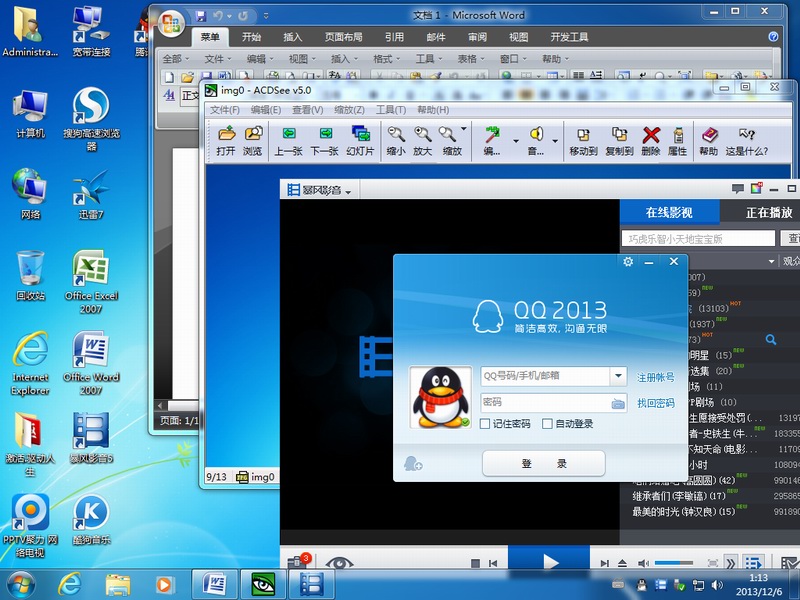Open Windows Start button

click(21, 585)
